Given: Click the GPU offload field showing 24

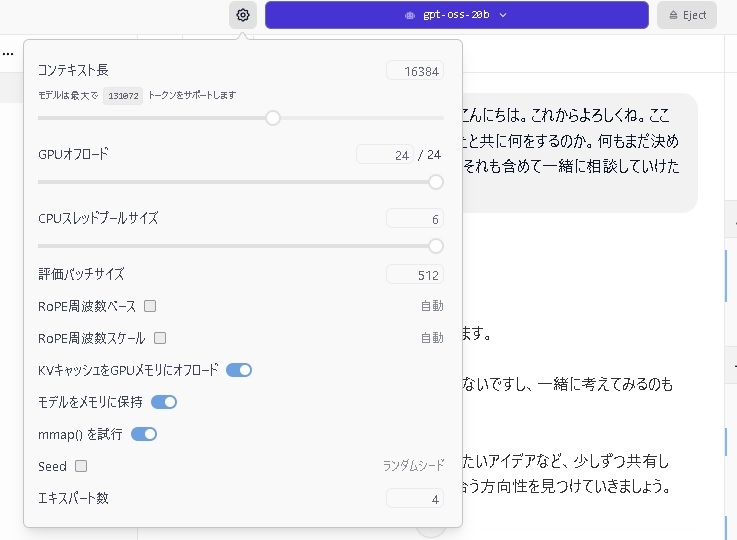Looking at the screenshot, I should click(385, 155).
